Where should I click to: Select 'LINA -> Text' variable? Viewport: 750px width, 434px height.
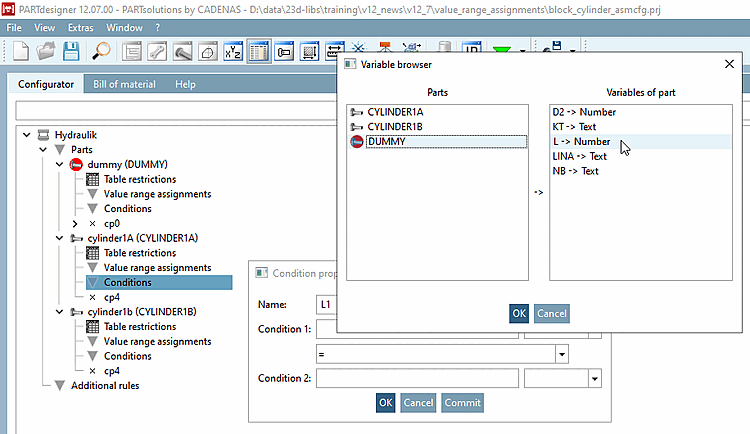(640, 156)
